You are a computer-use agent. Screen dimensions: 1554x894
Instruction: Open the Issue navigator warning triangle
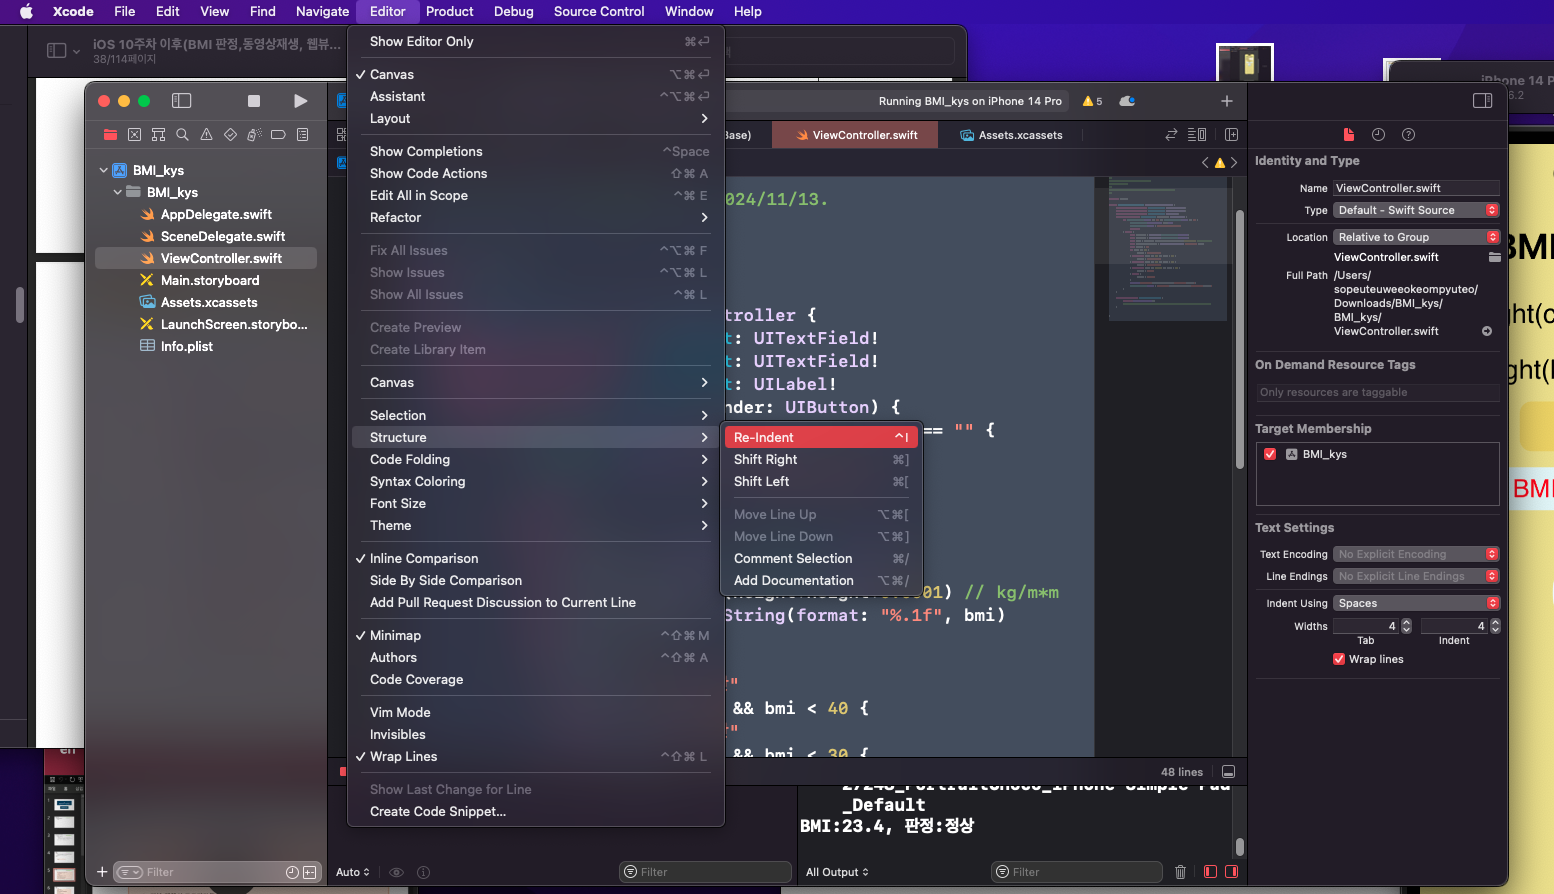coord(206,134)
